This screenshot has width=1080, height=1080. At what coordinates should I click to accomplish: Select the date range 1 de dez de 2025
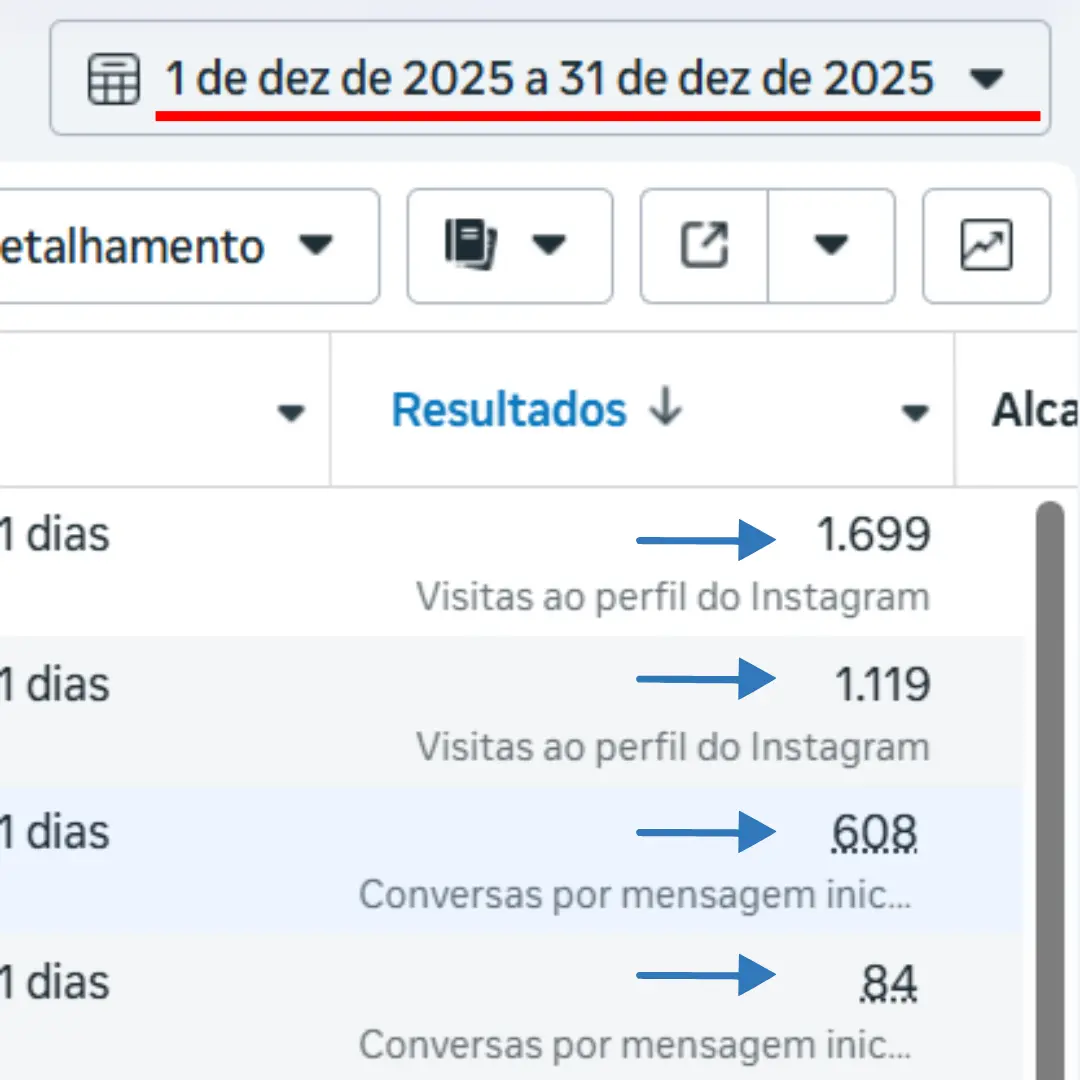tap(549, 78)
